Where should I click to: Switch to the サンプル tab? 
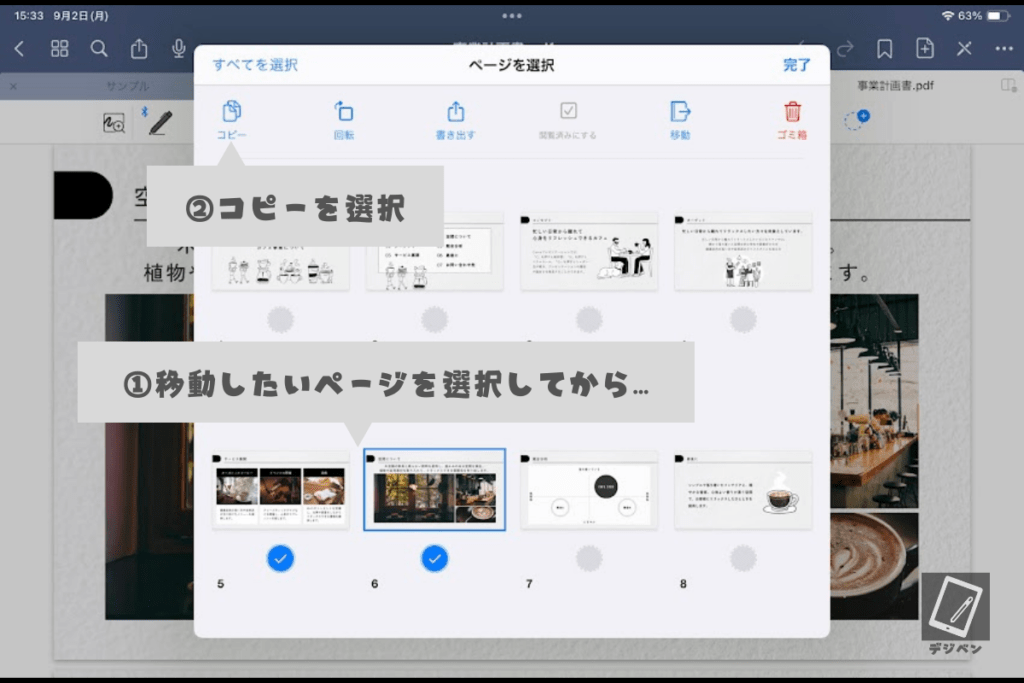tap(128, 86)
